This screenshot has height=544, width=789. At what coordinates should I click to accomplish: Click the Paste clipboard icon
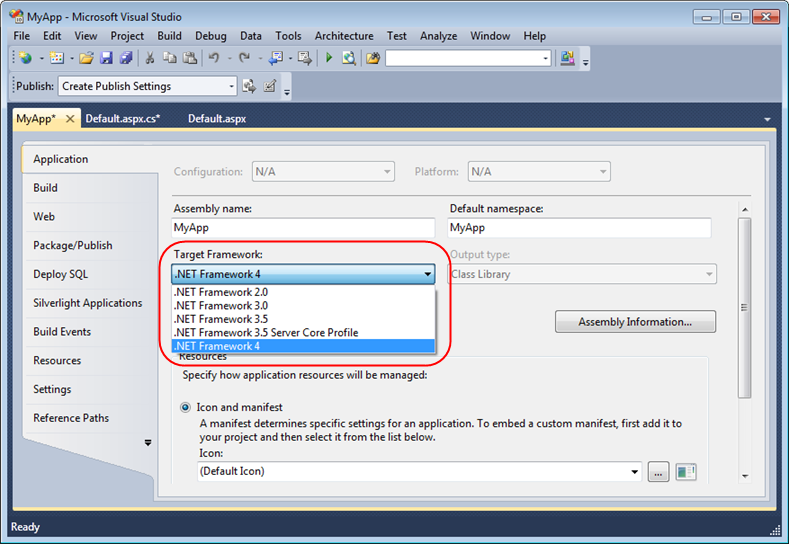click(x=190, y=58)
